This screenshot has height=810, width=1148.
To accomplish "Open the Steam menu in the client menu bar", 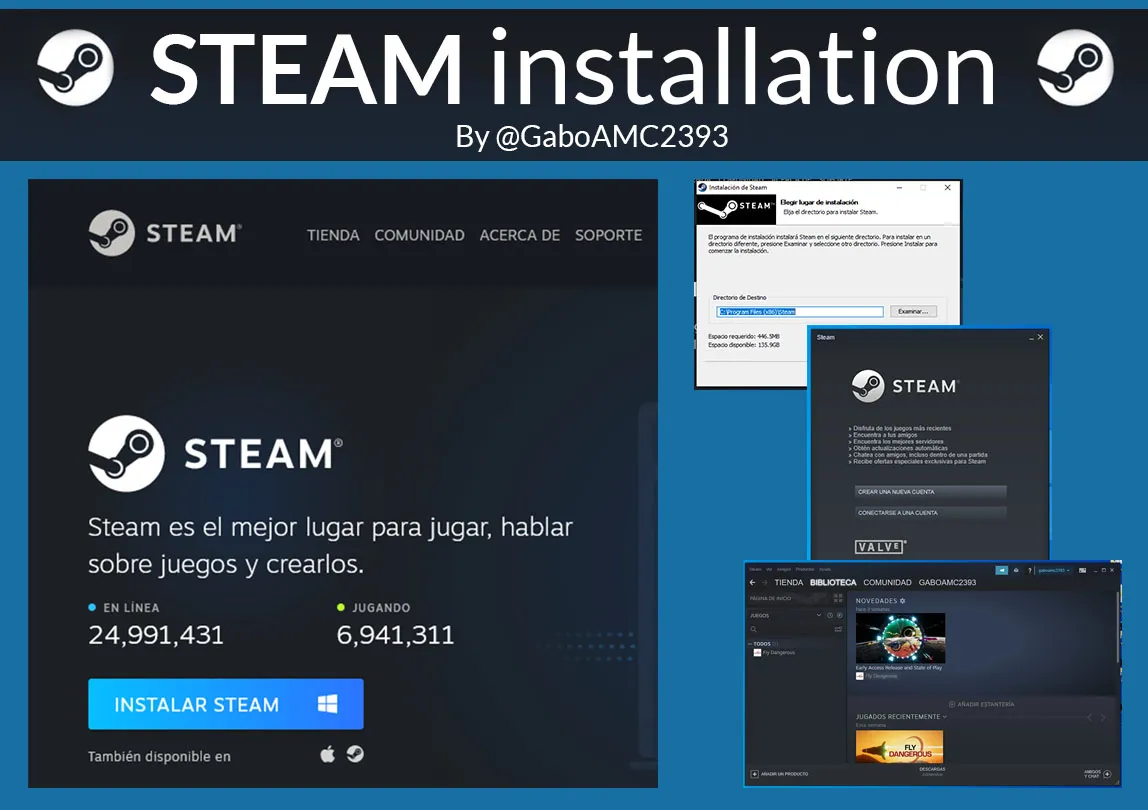I will point(756,569).
